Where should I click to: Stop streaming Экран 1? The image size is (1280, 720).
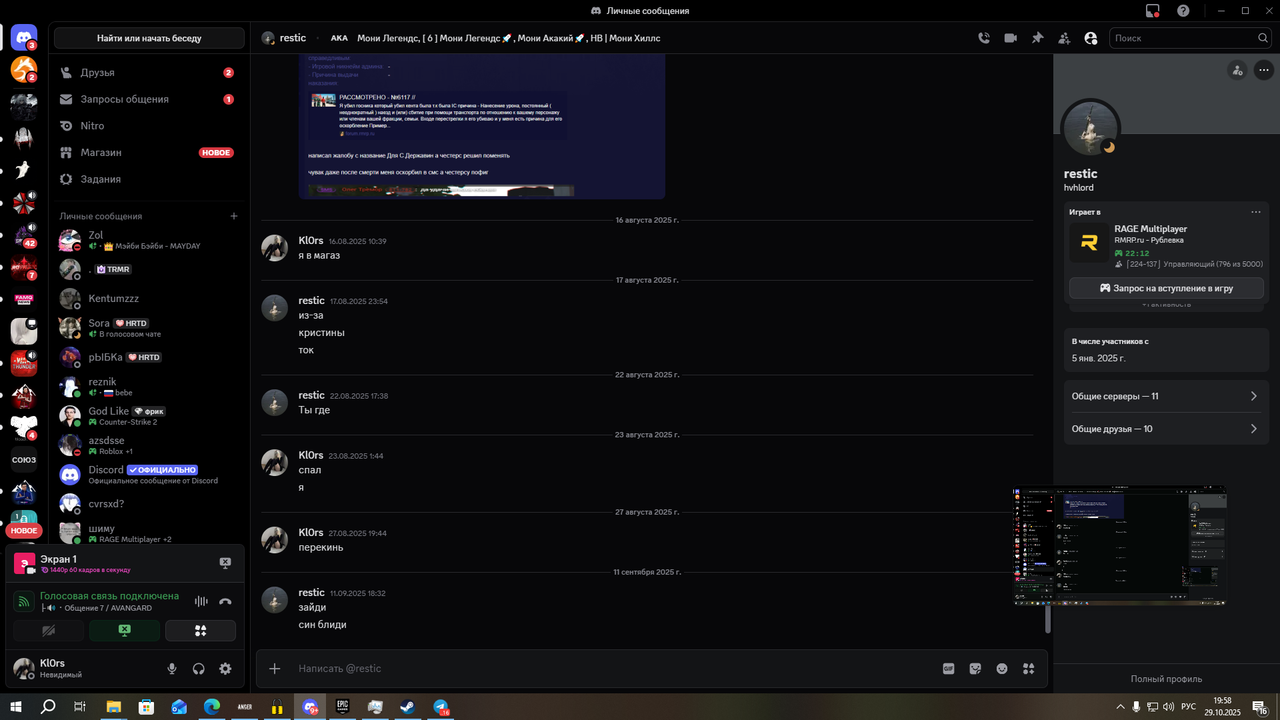click(225, 563)
